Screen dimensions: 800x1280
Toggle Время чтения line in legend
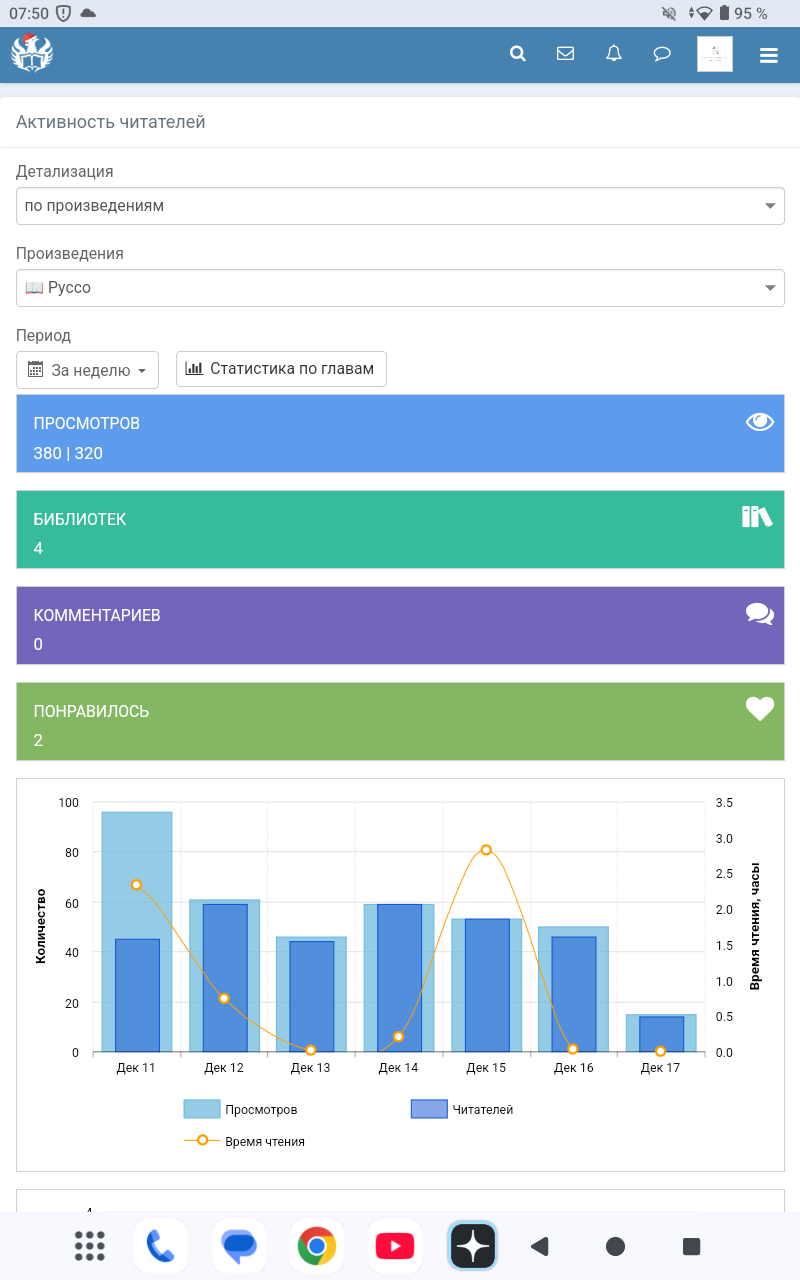[245, 1141]
